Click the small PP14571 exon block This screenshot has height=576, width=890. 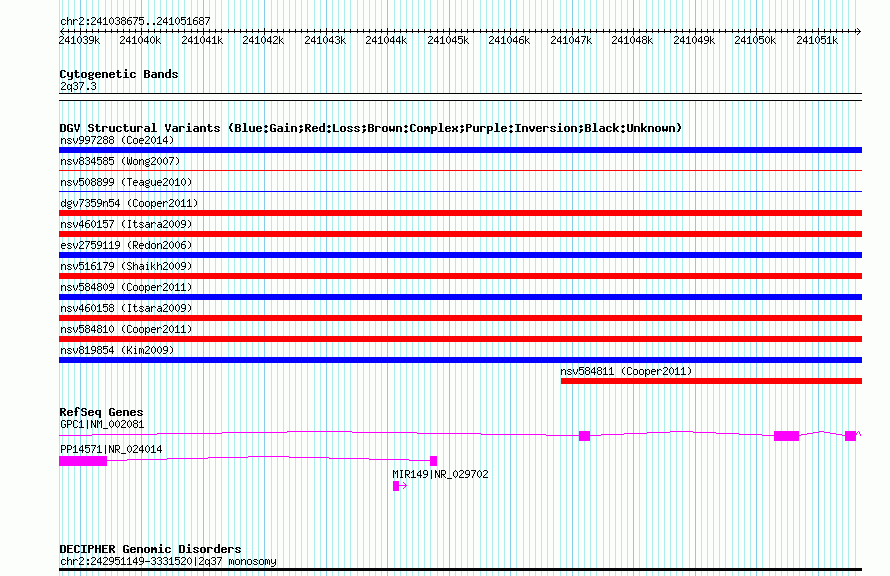[x=433, y=461]
